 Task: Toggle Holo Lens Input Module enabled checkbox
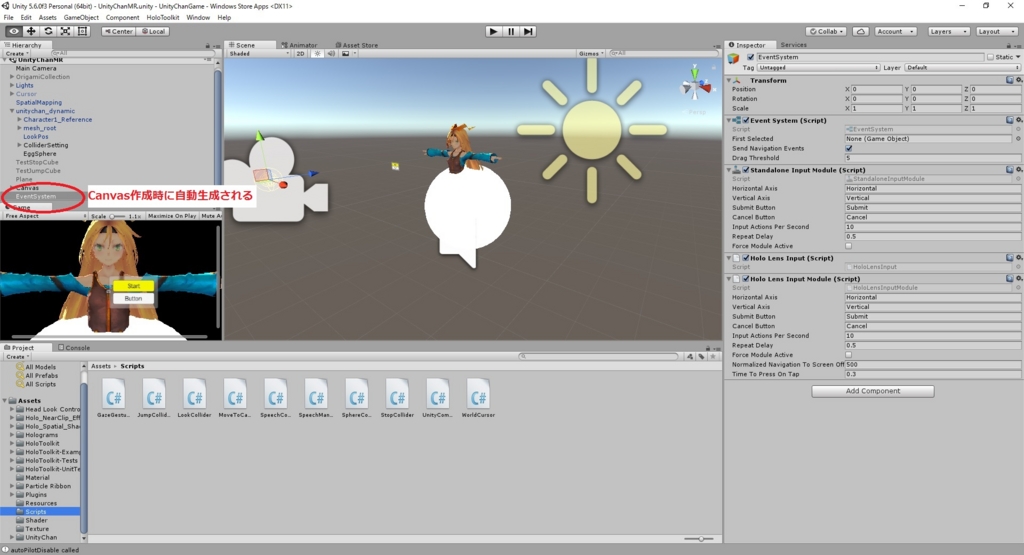point(746,279)
